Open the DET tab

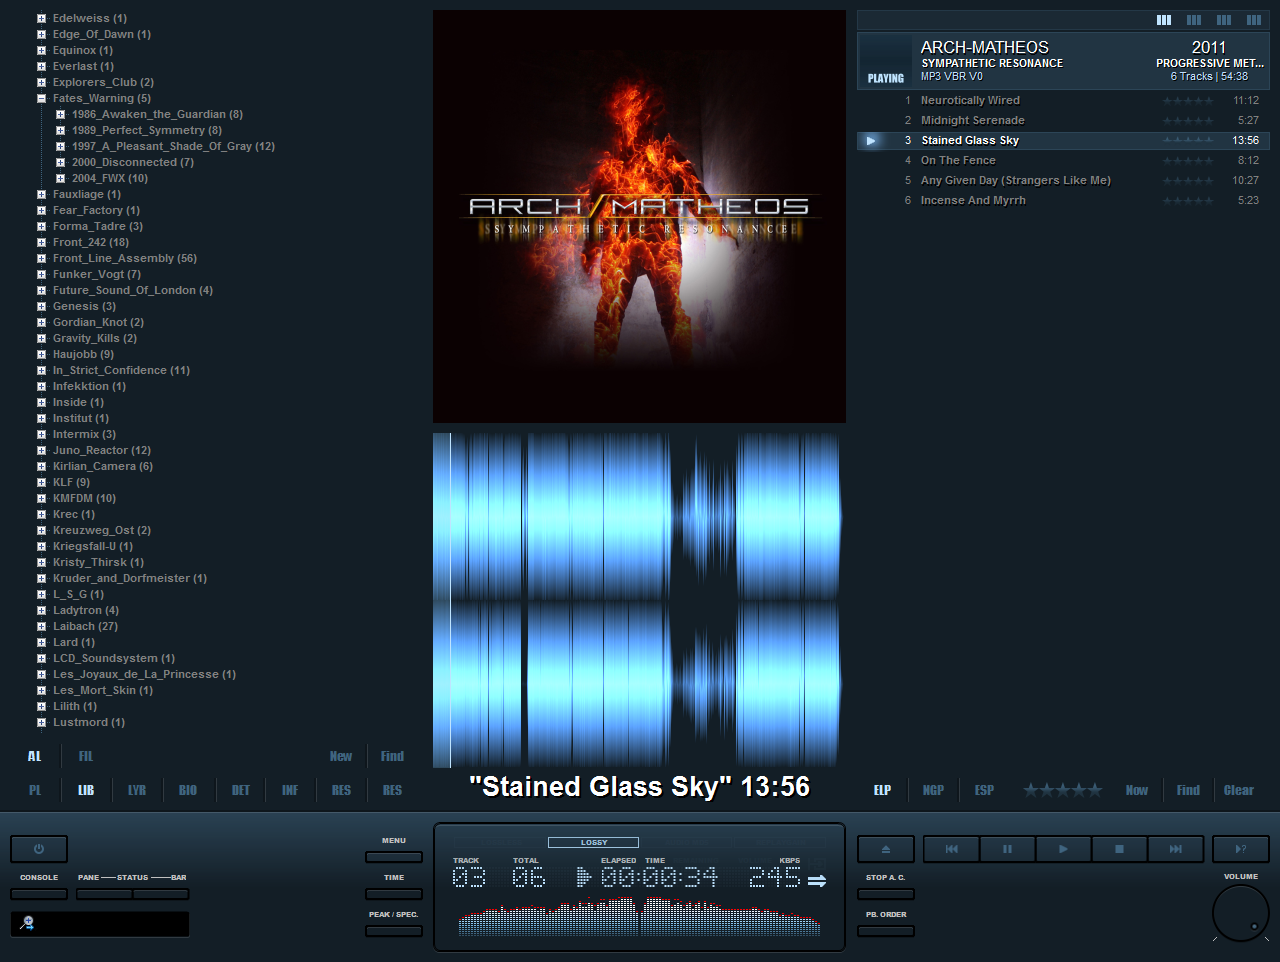coord(241,791)
